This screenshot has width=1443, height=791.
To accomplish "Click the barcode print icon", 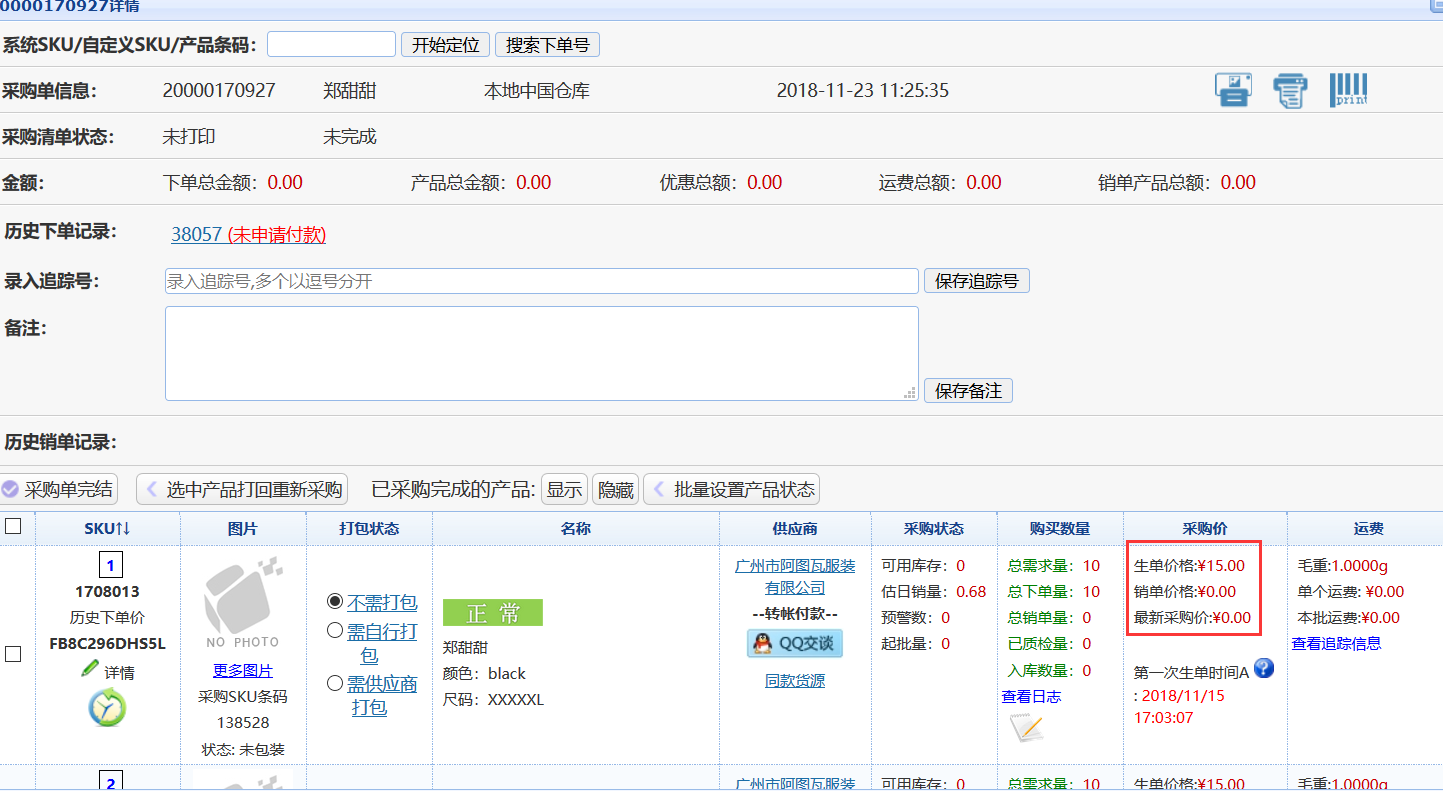I will (x=1348, y=90).
